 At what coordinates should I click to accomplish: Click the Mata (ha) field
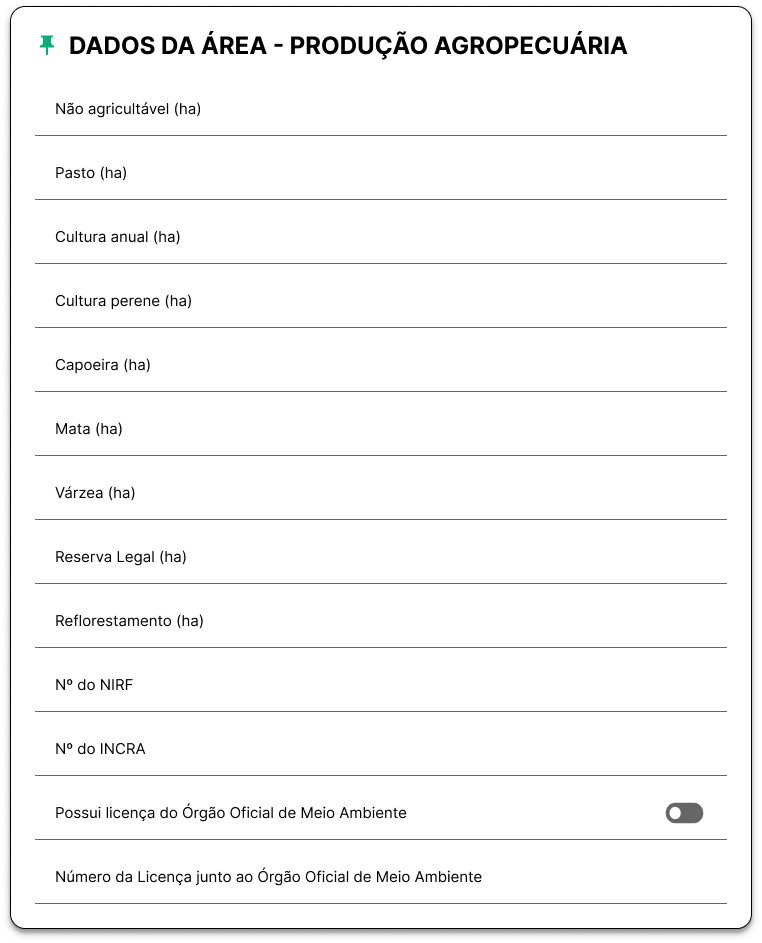(381, 429)
